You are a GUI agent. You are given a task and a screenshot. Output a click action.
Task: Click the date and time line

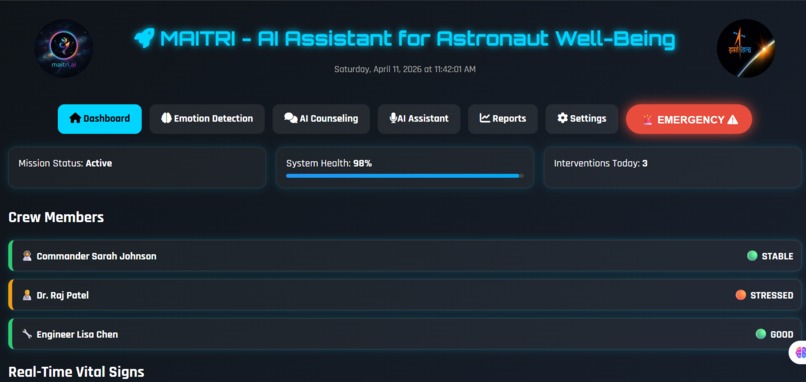pyautogui.click(x=405, y=69)
